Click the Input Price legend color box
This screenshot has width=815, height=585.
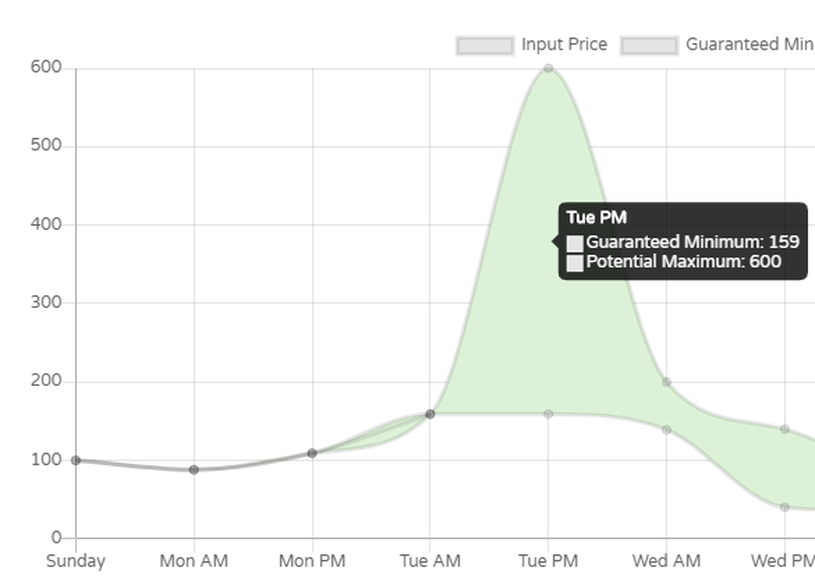[484, 45]
